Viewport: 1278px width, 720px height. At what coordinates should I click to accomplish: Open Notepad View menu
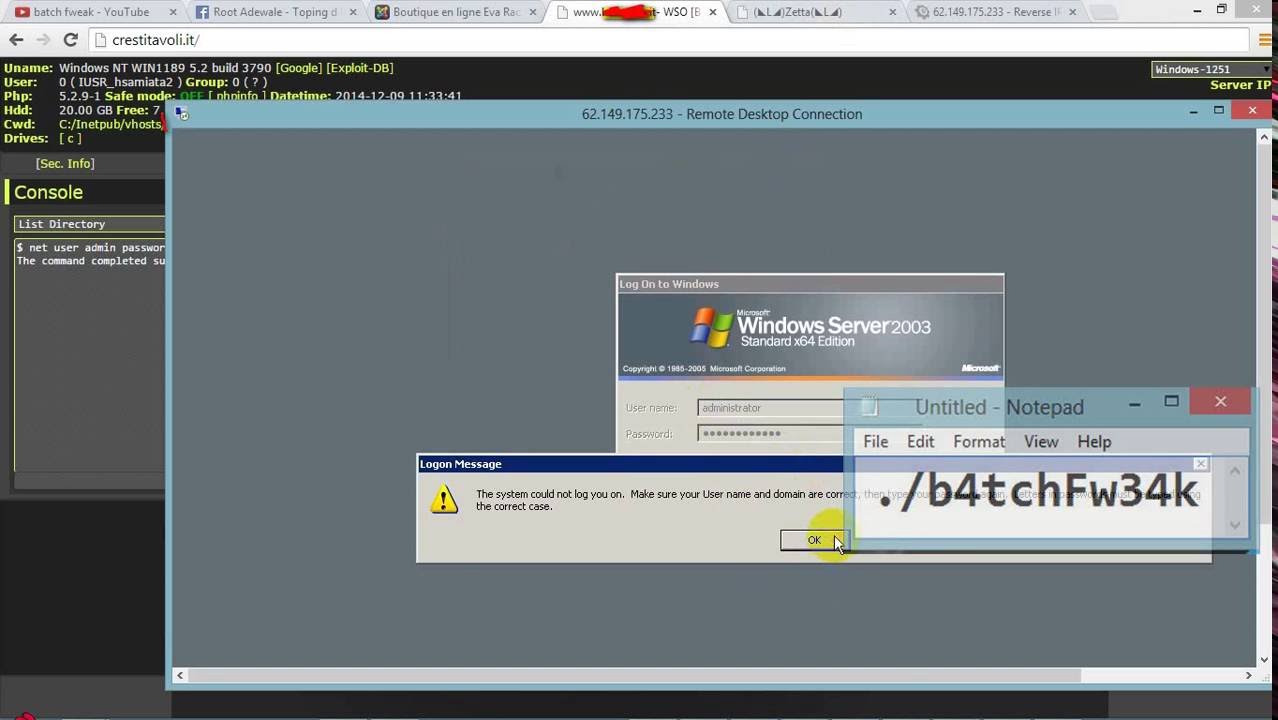(1041, 441)
